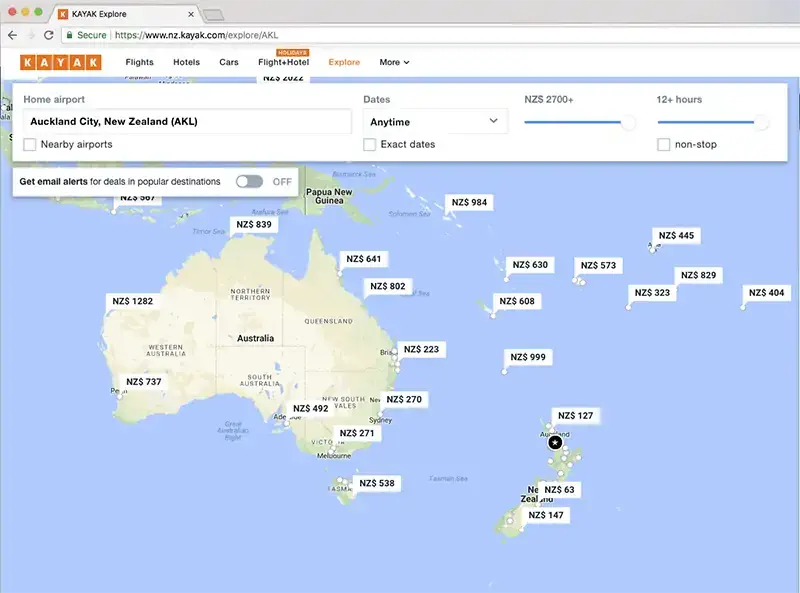Reload the page with the refresh icon
This screenshot has height=593, width=800.
click(x=48, y=34)
